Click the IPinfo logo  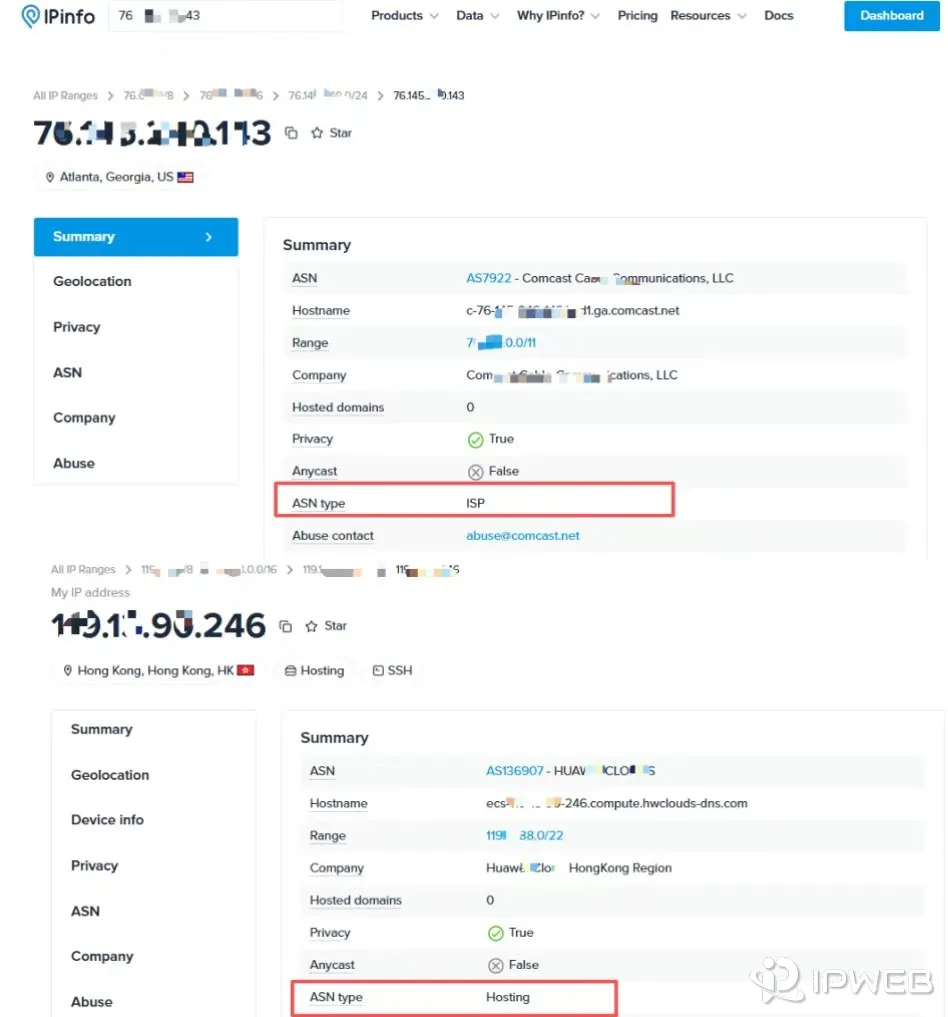[56, 16]
